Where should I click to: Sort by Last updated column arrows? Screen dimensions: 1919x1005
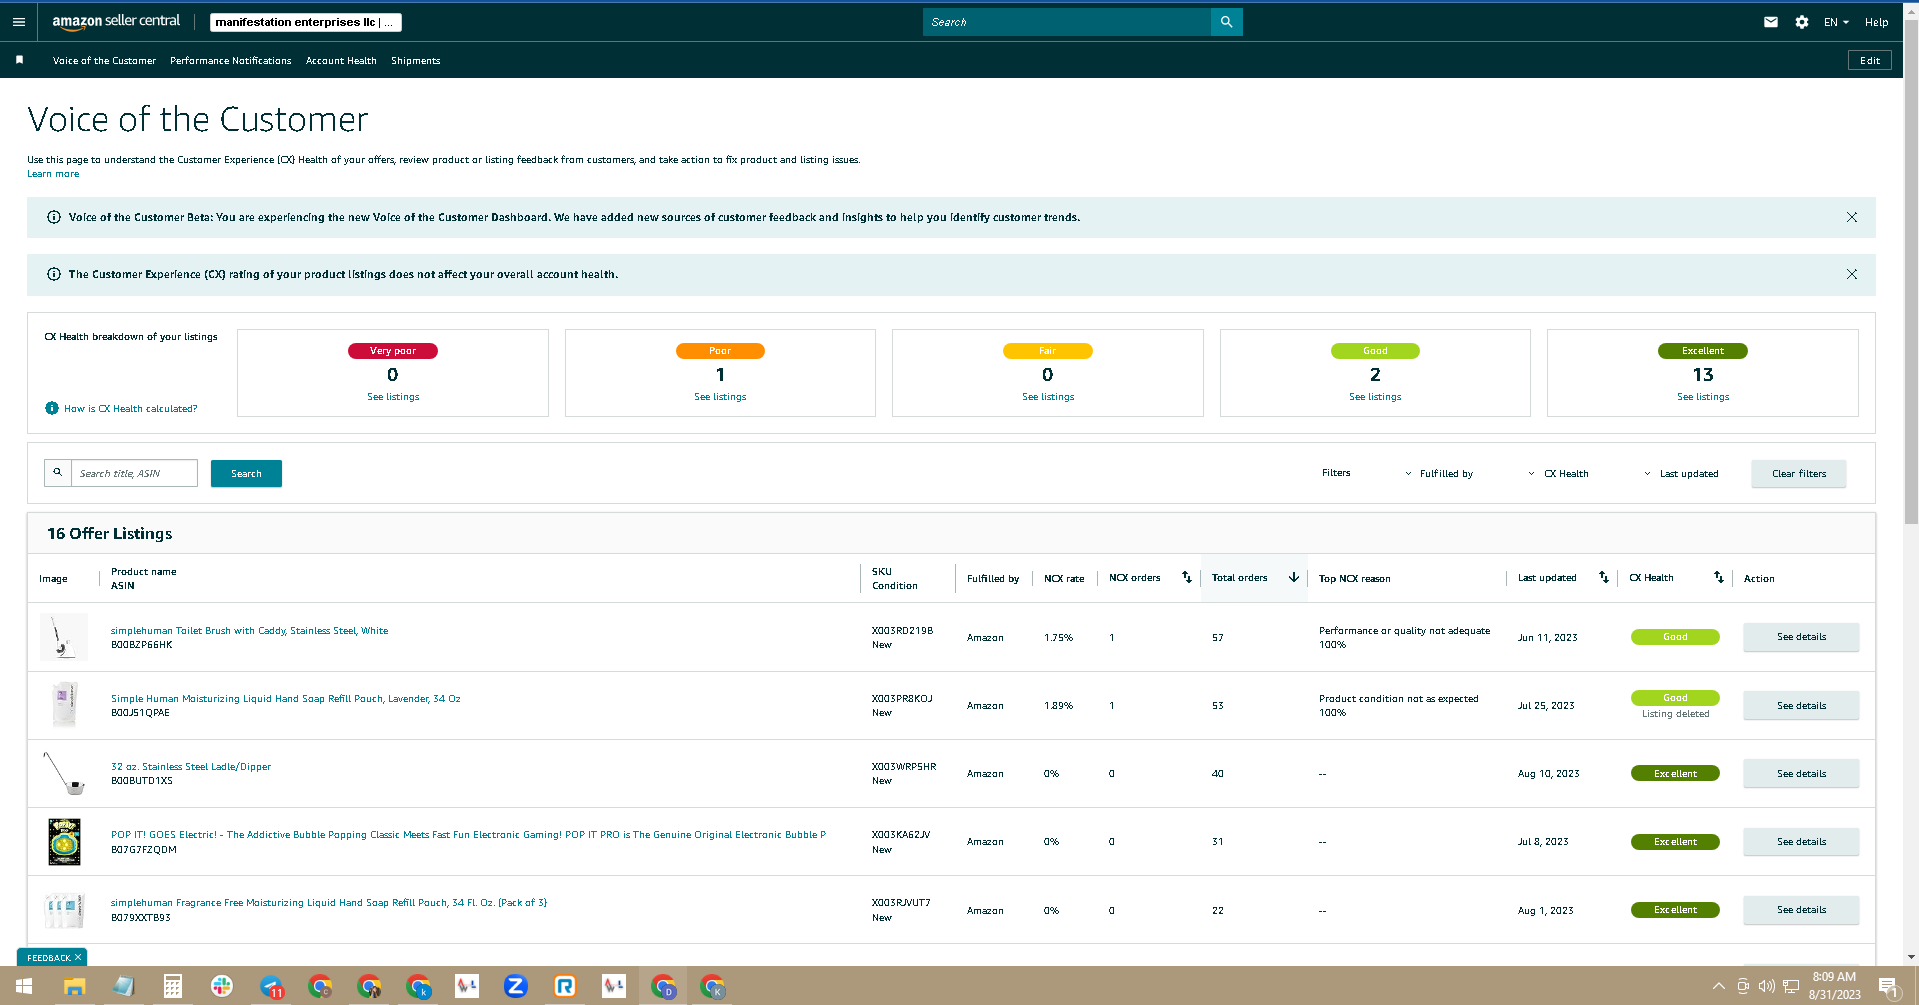(x=1603, y=578)
